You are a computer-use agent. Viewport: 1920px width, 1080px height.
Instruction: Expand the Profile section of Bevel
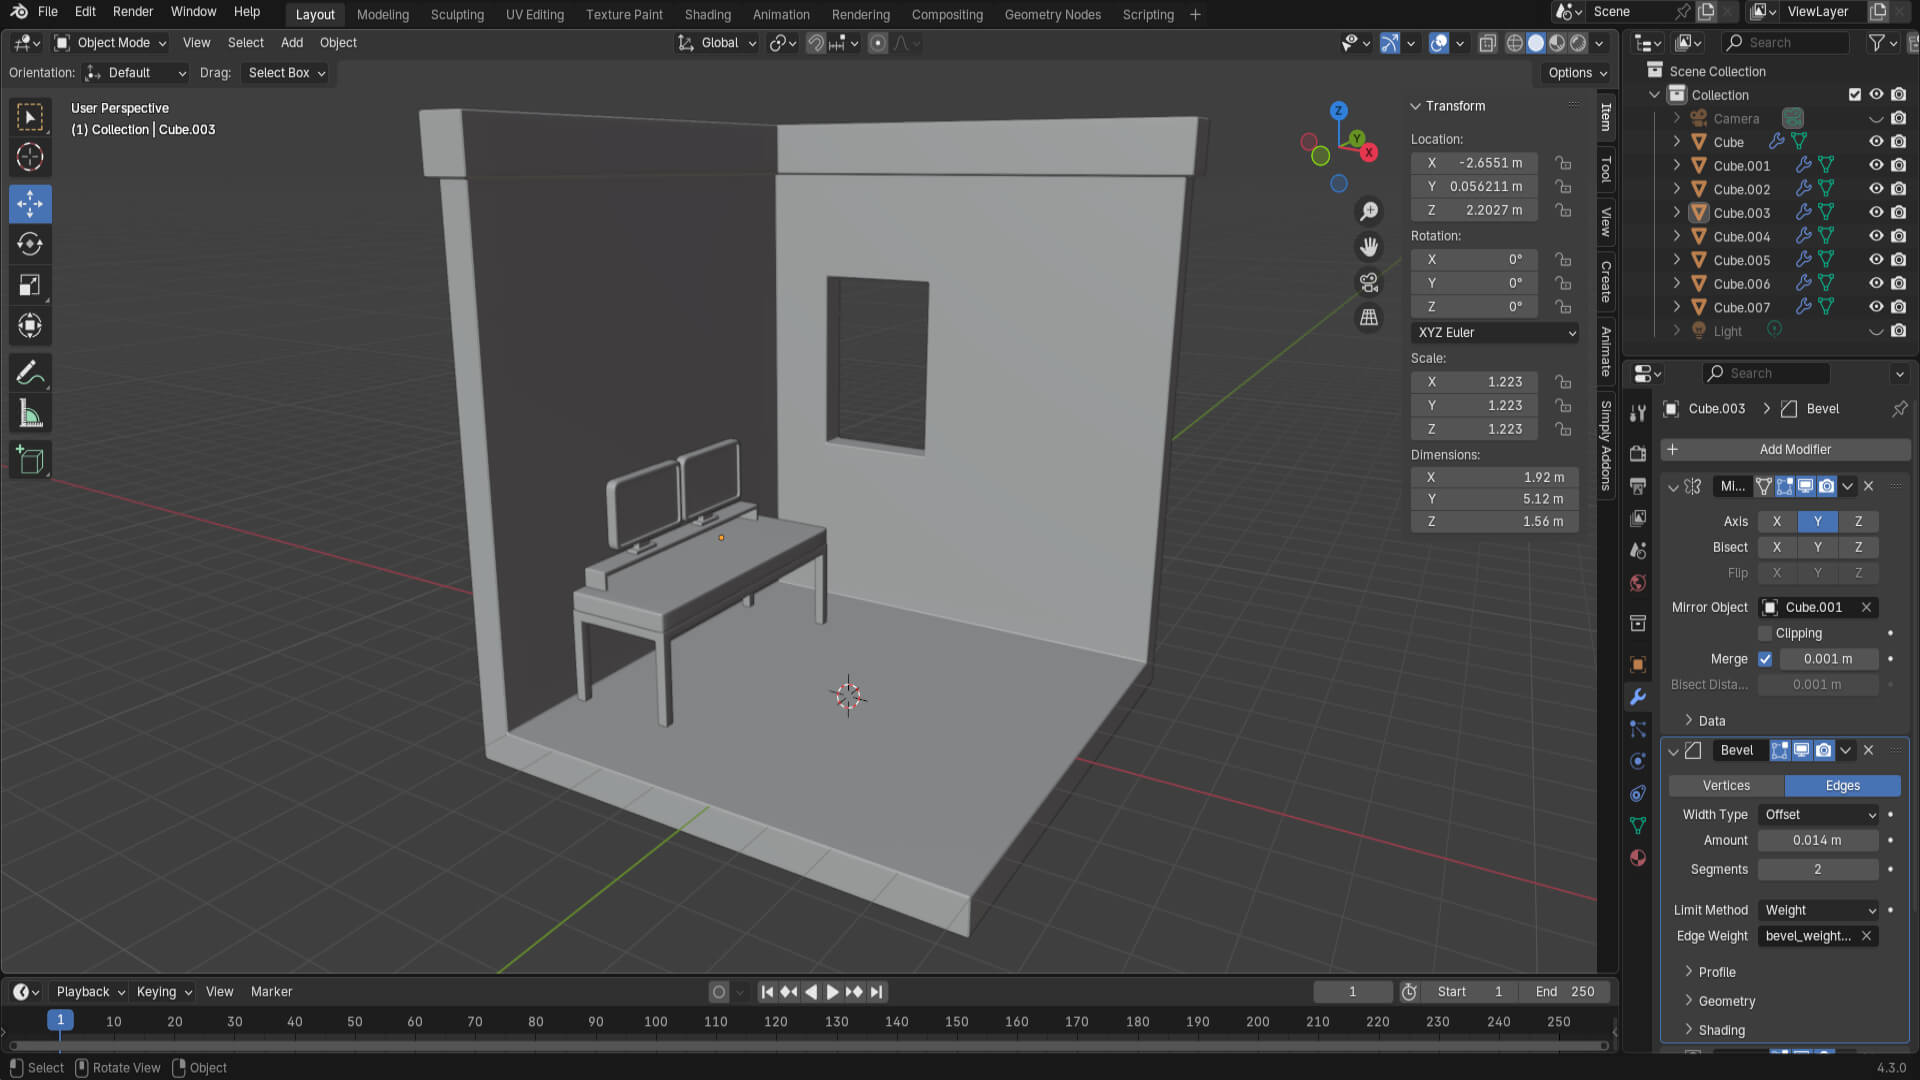click(1716, 972)
